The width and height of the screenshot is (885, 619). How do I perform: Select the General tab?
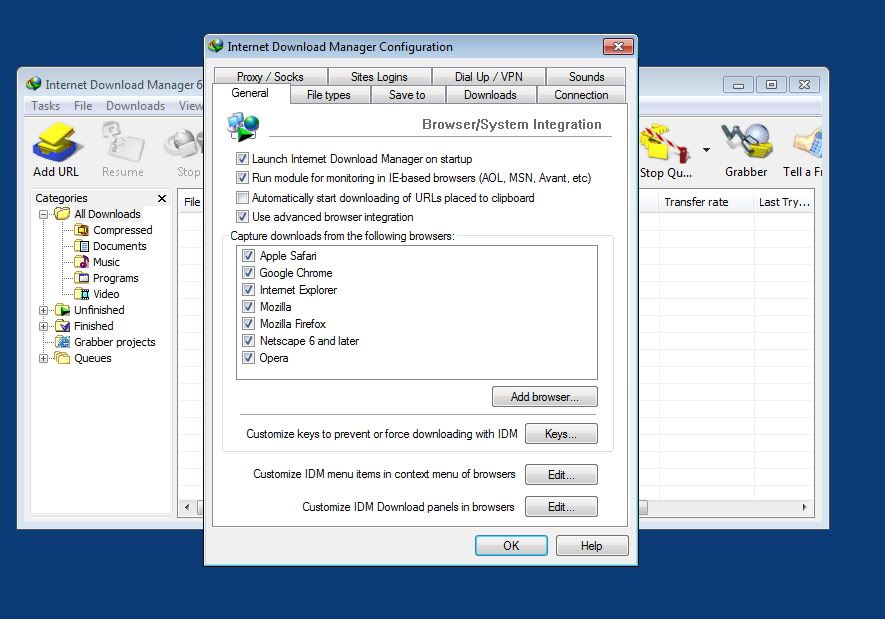point(250,93)
